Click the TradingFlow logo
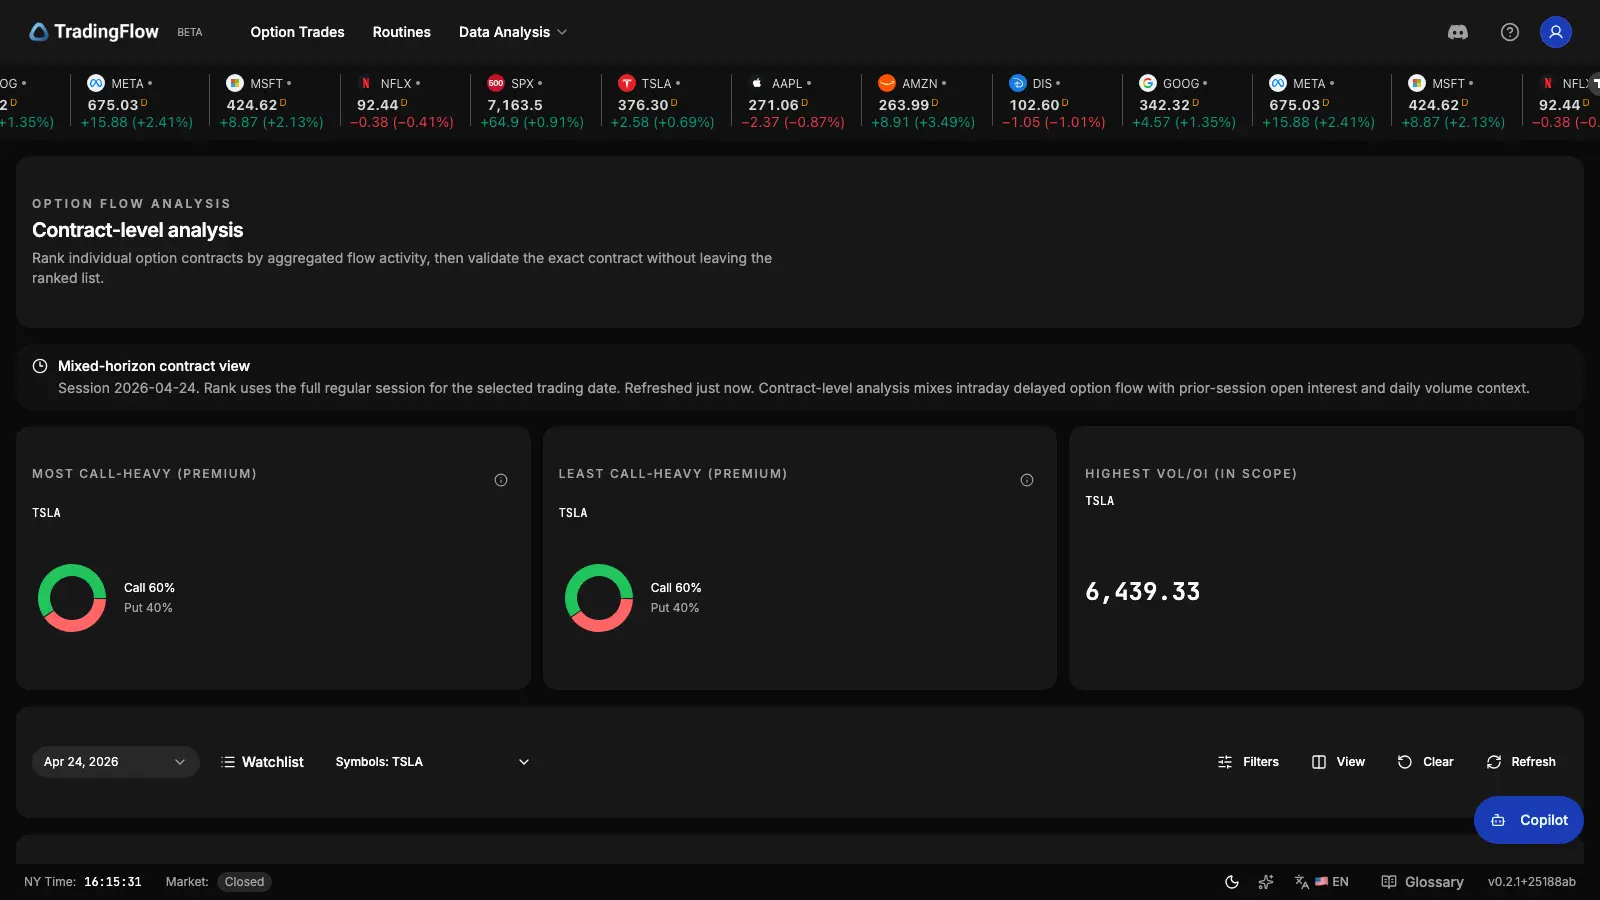The width and height of the screenshot is (1600, 900). [93, 31]
